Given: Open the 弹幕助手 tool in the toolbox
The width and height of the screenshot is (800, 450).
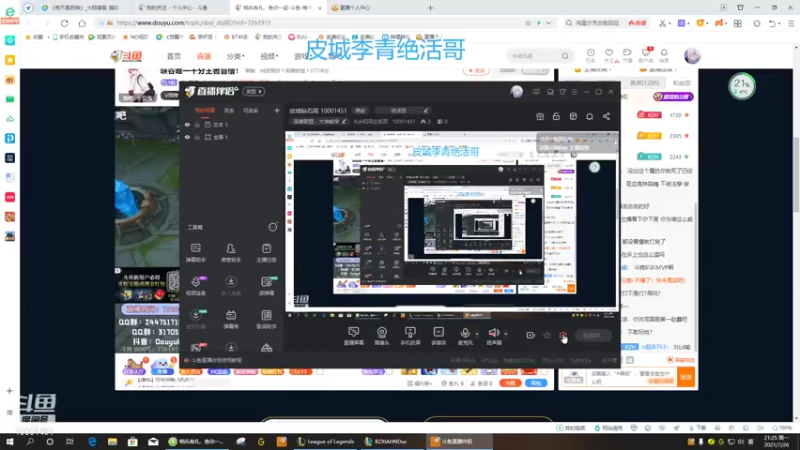Looking at the screenshot, I should pyautogui.click(x=195, y=253).
